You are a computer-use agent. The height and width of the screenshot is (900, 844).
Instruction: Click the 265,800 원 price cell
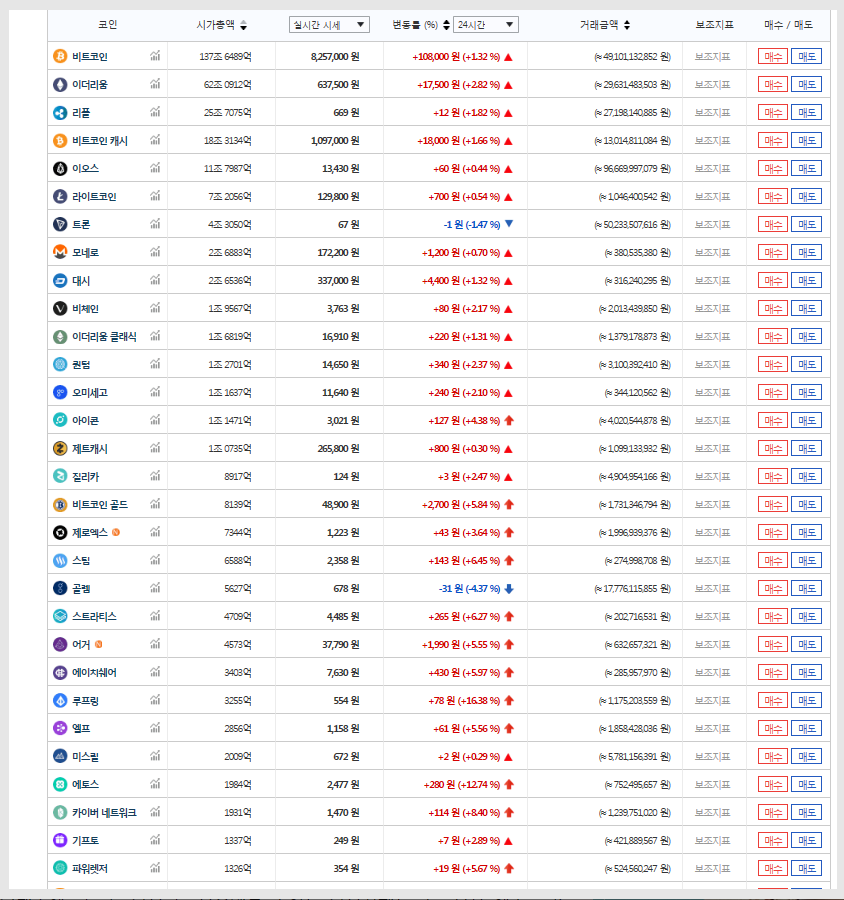(338, 449)
